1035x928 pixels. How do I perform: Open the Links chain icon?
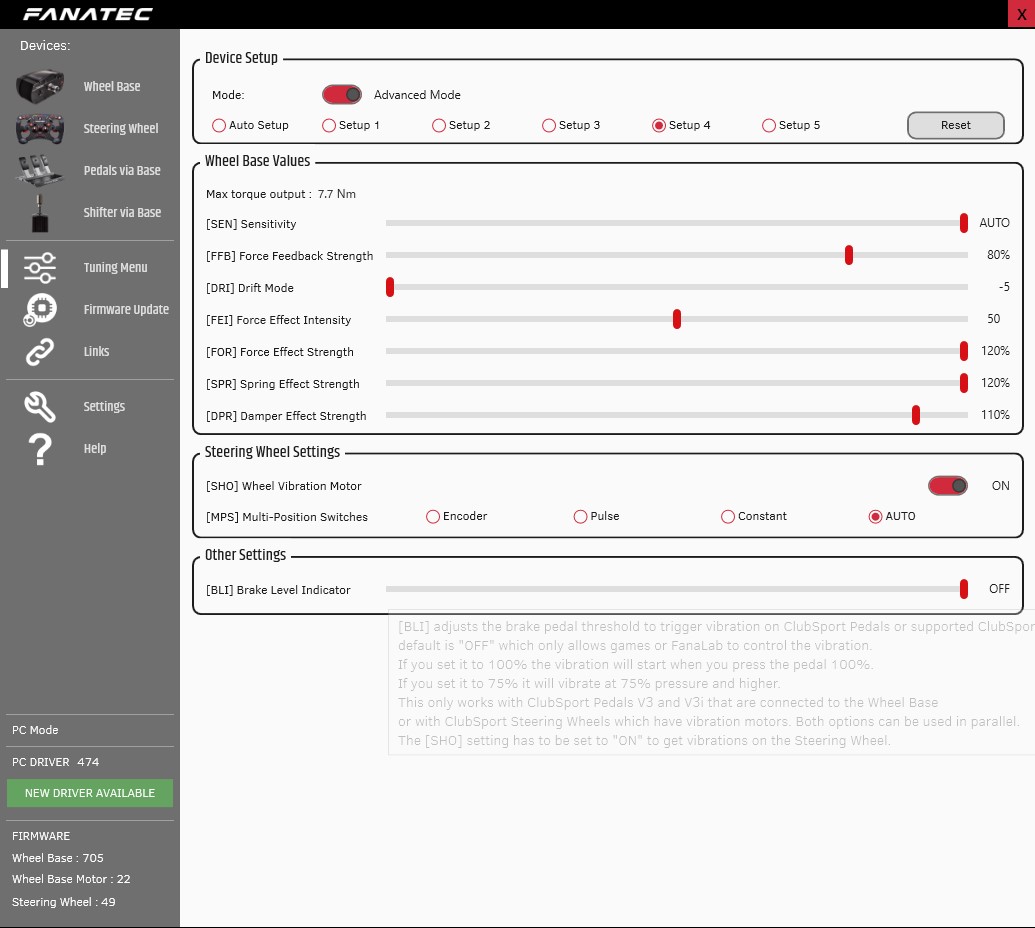[40, 352]
